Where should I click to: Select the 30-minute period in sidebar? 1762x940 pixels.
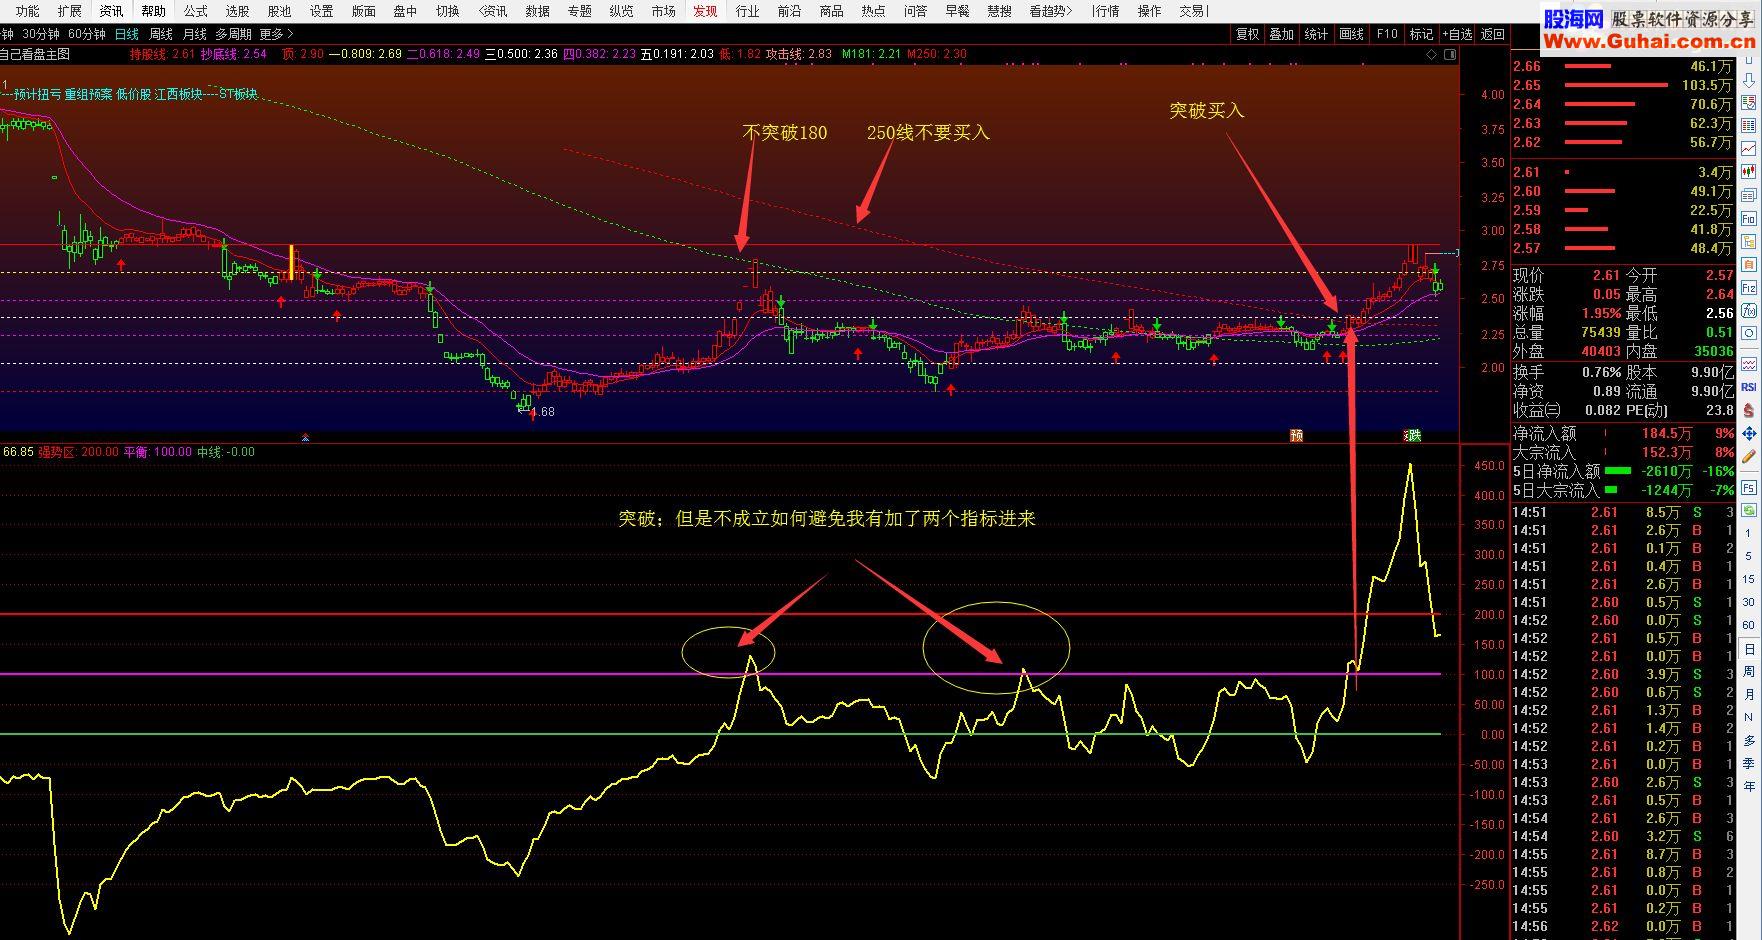(x=1749, y=601)
